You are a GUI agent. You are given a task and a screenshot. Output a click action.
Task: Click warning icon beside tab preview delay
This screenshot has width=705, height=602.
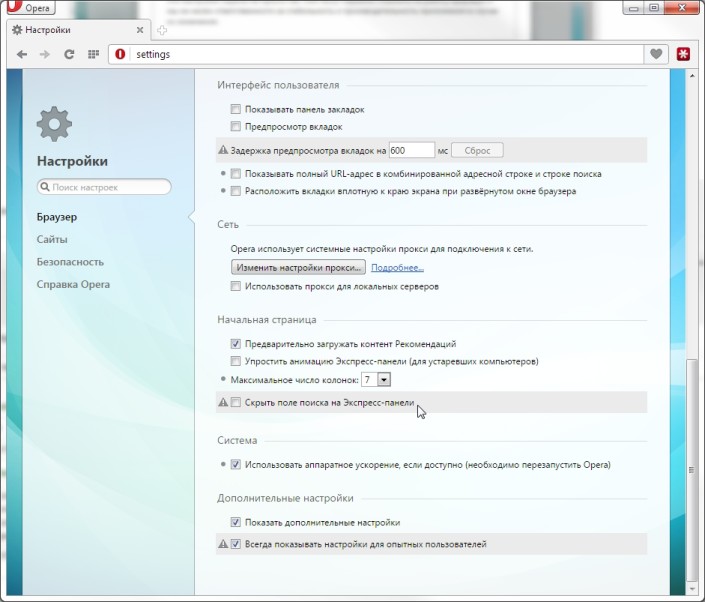(223, 150)
